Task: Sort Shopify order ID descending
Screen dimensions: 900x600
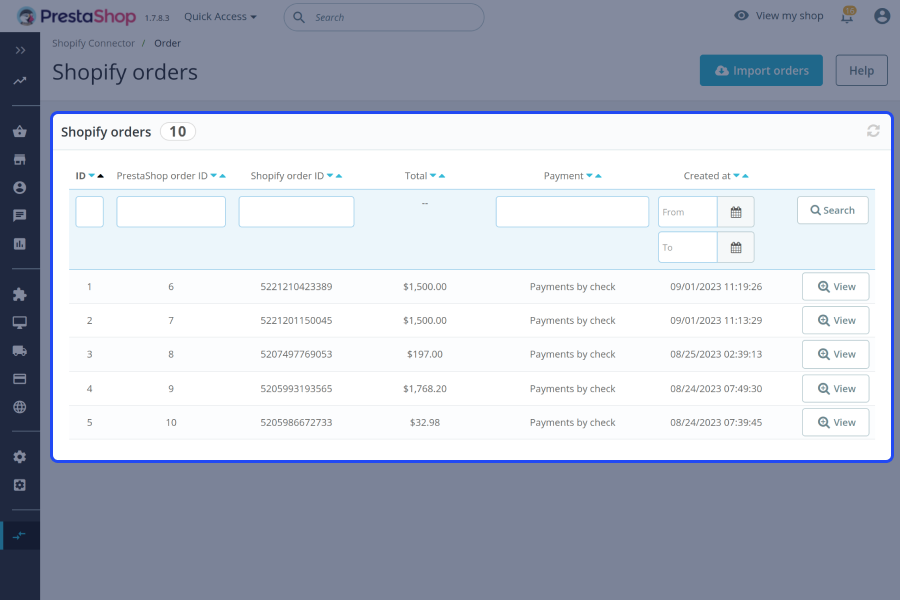Action: 330,176
